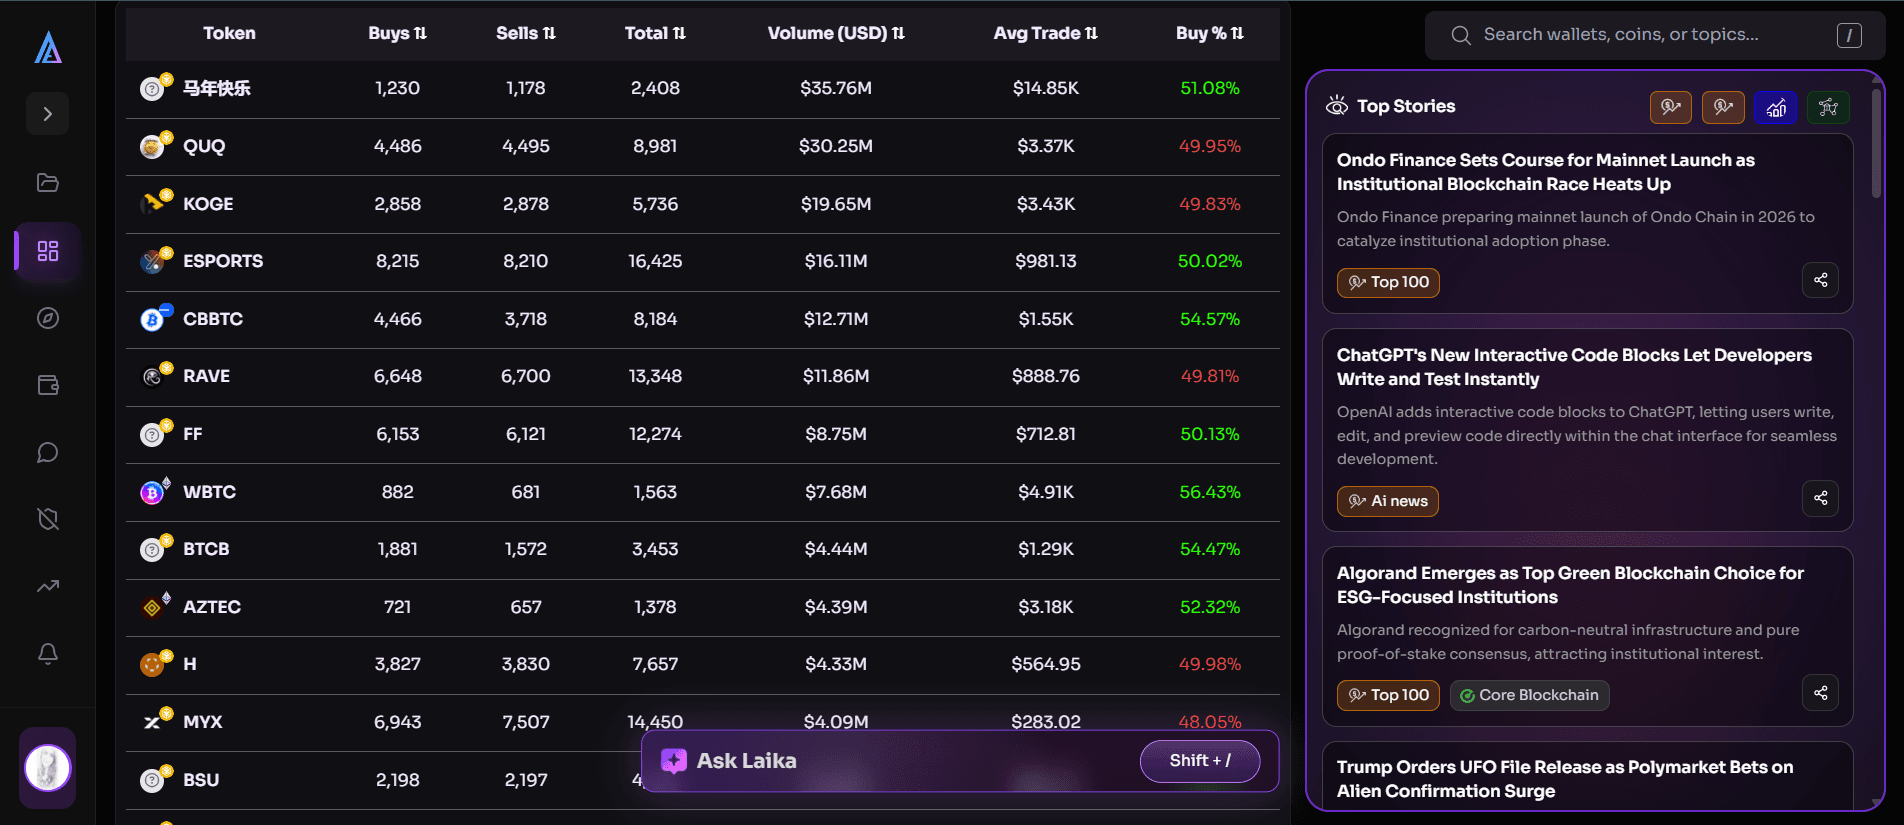Open the folder icon in the sidebar
Screen dimensions: 1904x825
(x=47, y=183)
